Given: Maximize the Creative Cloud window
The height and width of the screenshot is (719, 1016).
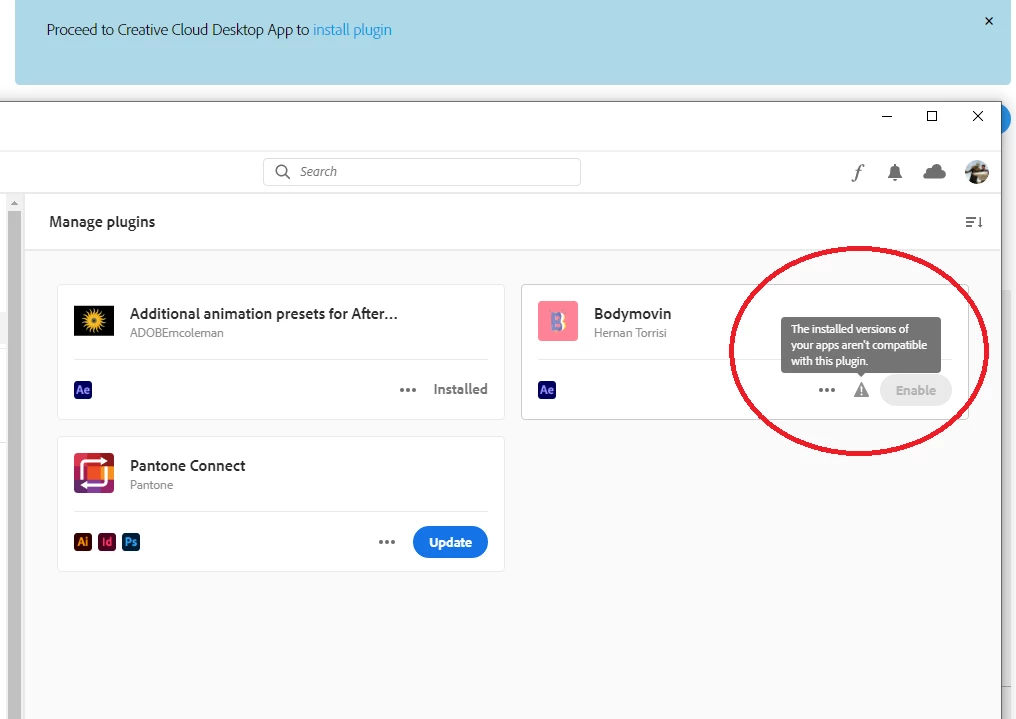Looking at the screenshot, I should [x=932, y=117].
